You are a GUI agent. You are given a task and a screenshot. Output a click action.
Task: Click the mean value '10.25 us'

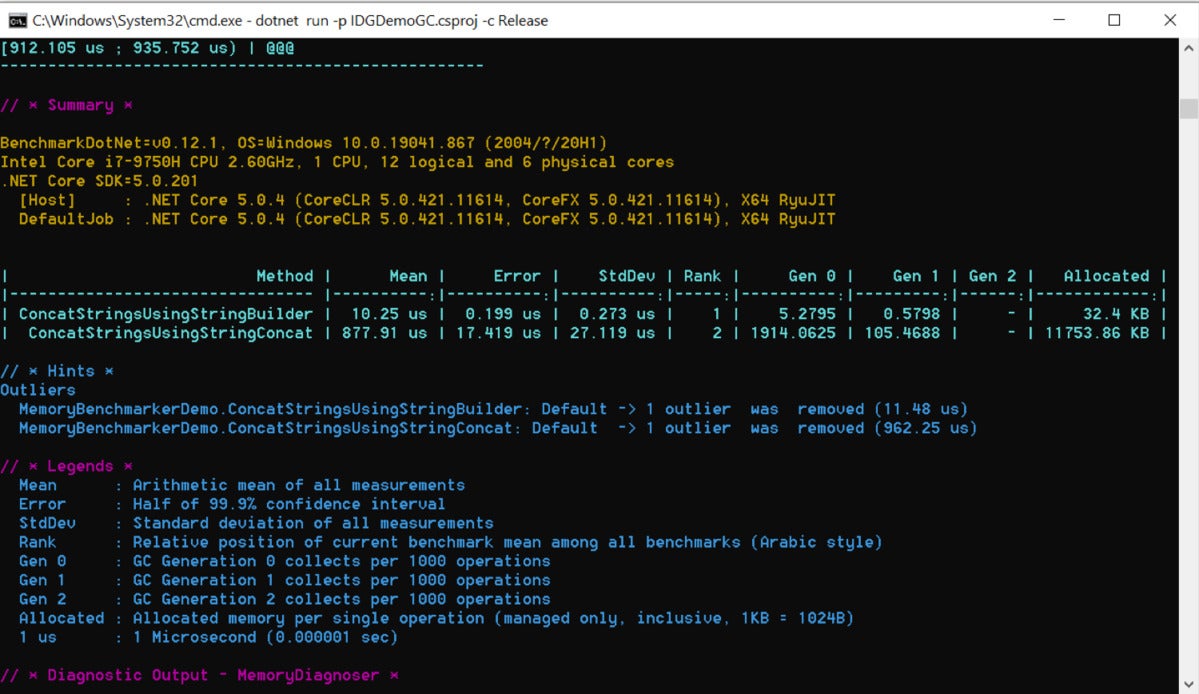[389, 314]
